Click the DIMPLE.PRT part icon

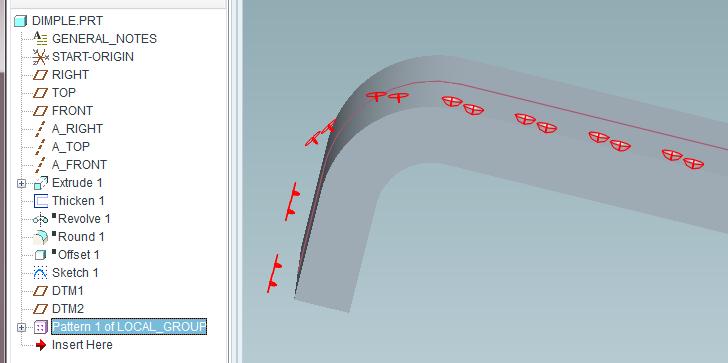pos(20,21)
